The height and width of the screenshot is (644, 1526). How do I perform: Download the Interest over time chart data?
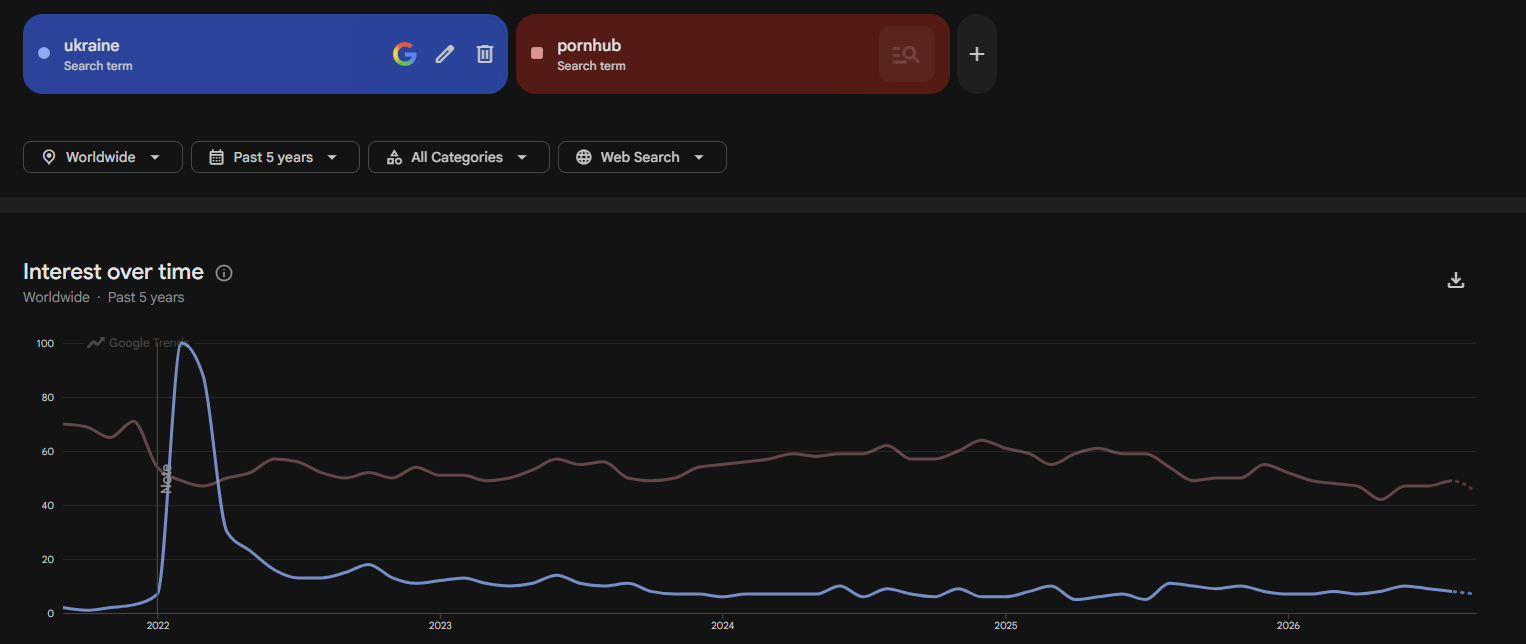point(1456,280)
